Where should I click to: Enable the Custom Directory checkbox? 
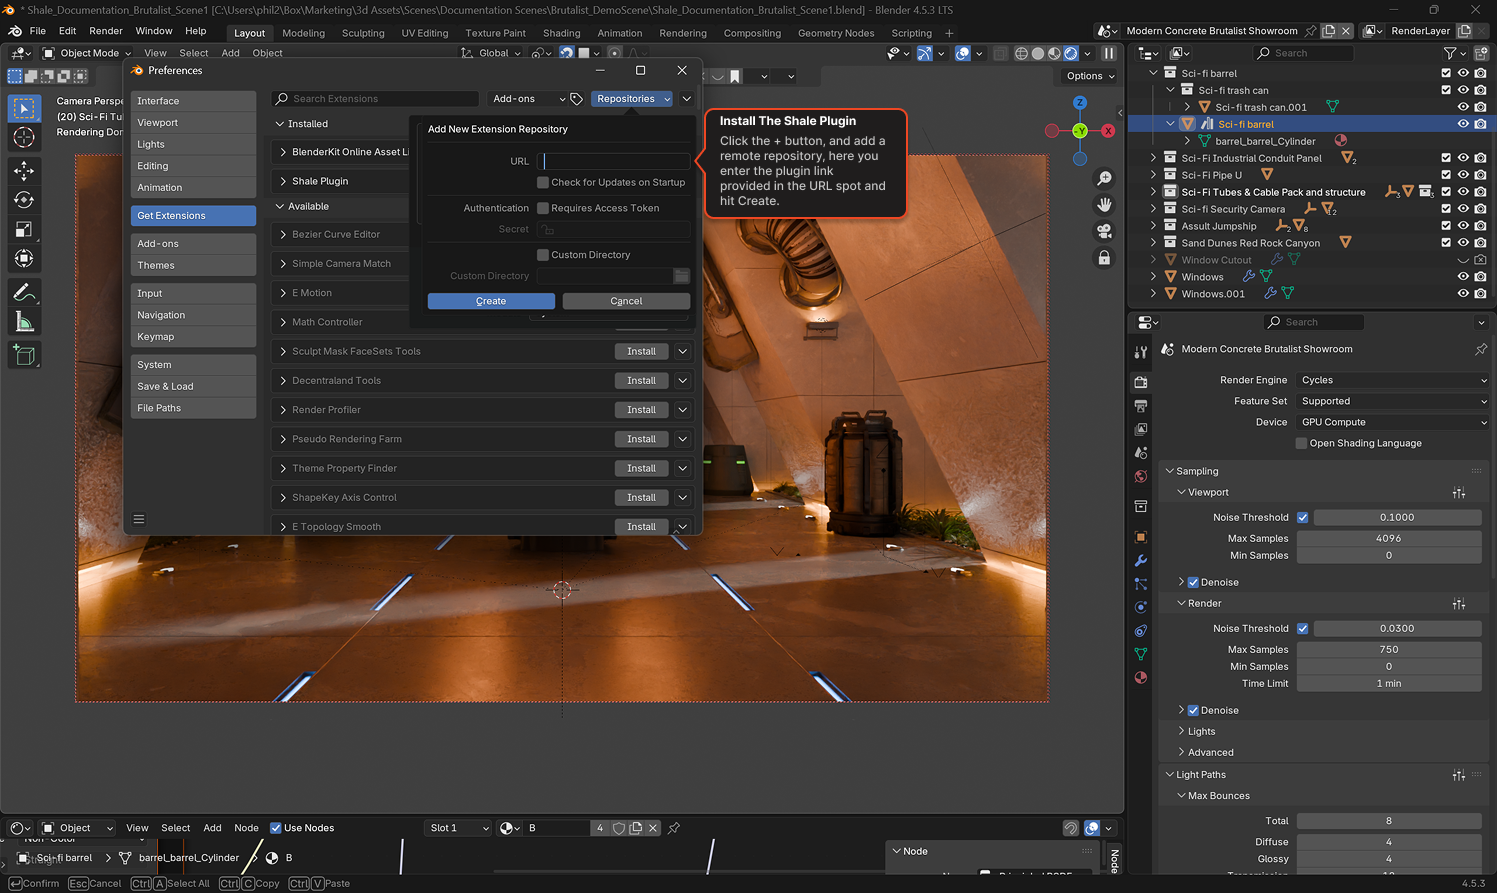(543, 255)
